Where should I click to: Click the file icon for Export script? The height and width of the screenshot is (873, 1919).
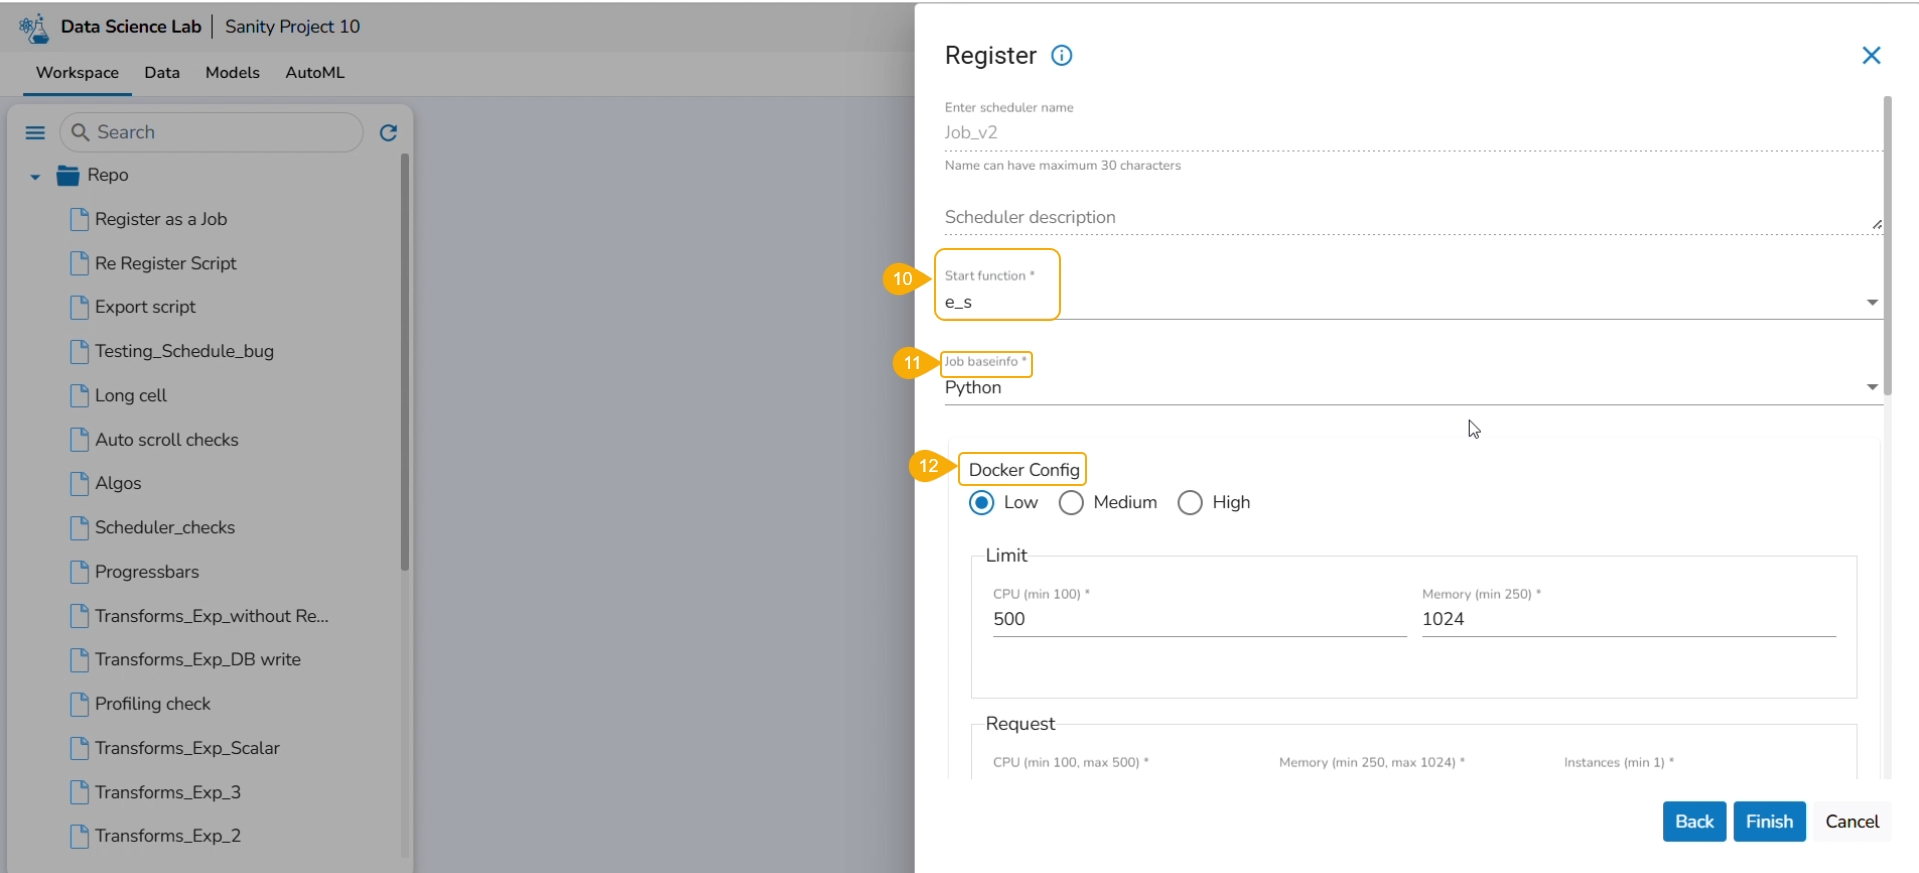tap(79, 308)
